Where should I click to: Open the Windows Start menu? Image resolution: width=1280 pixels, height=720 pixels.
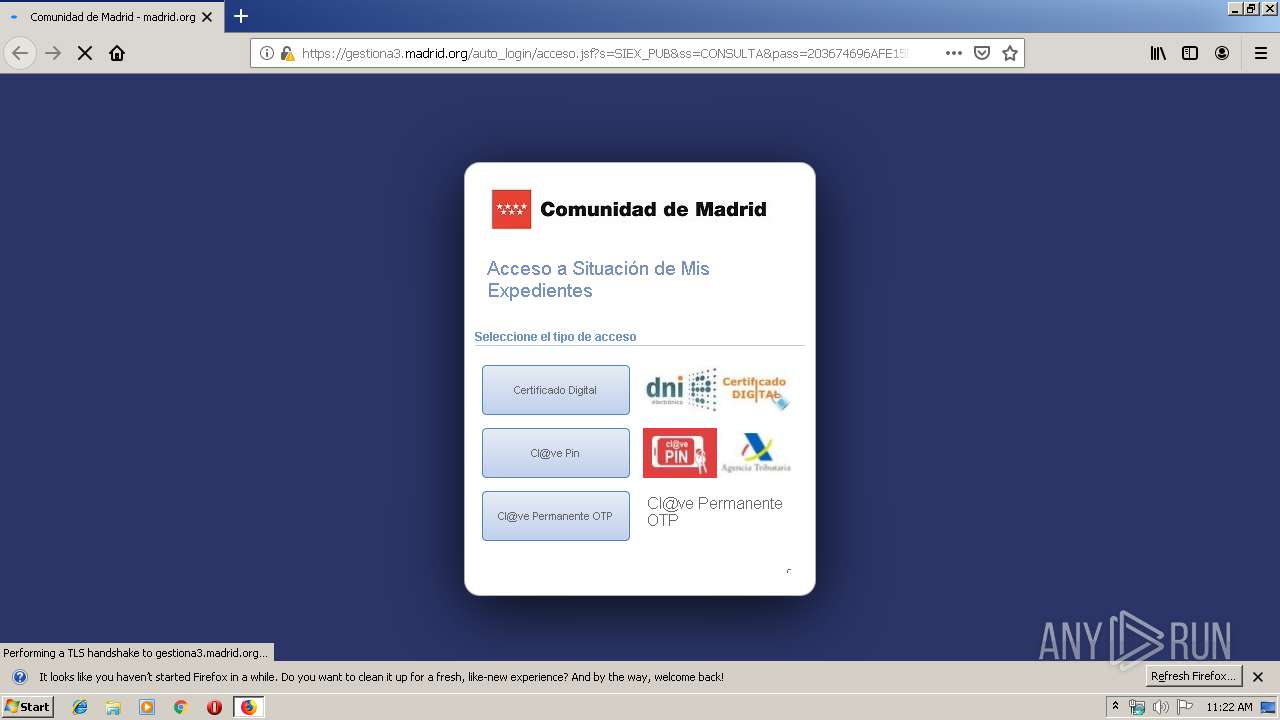pos(28,707)
